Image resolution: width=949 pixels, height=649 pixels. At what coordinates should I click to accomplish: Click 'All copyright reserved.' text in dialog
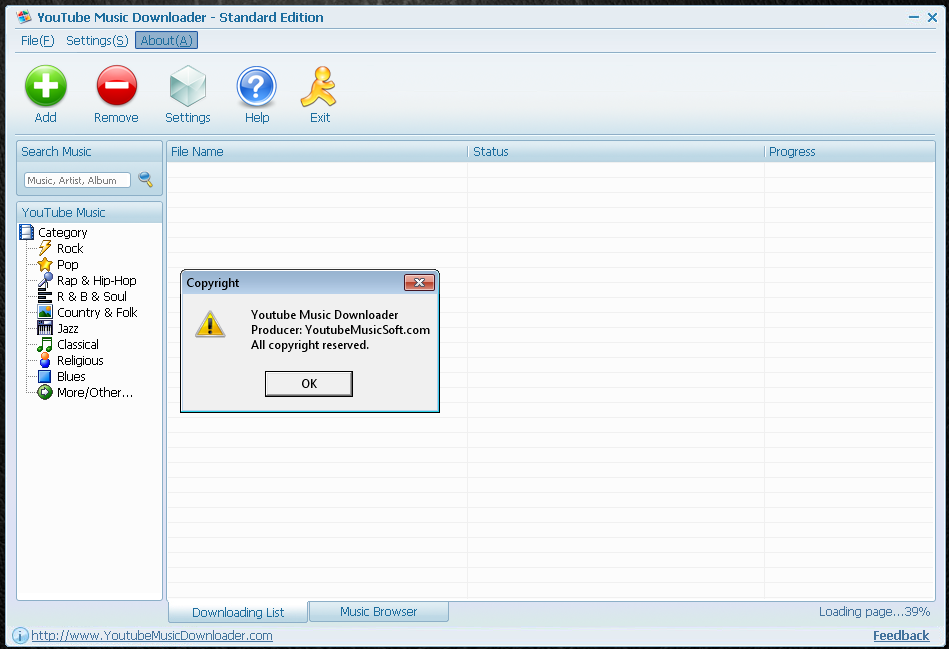coord(310,345)
